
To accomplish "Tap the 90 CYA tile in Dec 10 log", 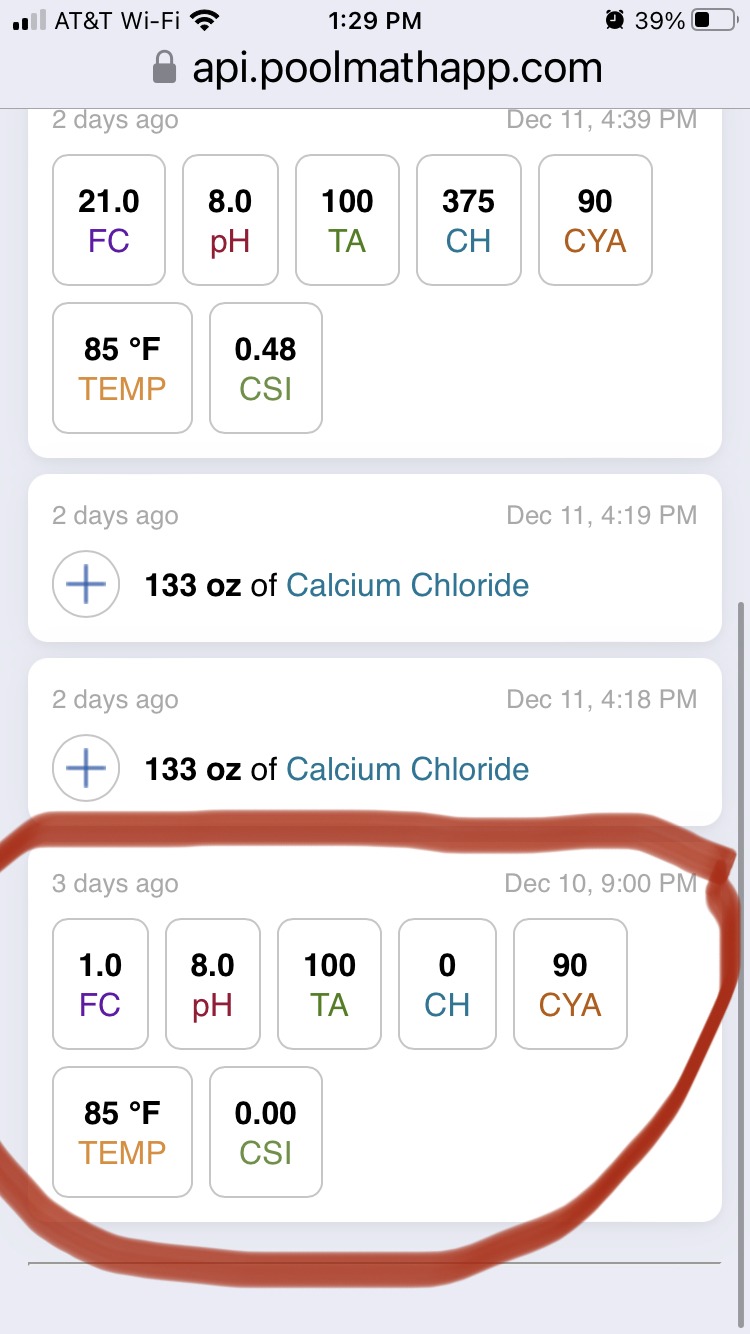I will 570,984.
